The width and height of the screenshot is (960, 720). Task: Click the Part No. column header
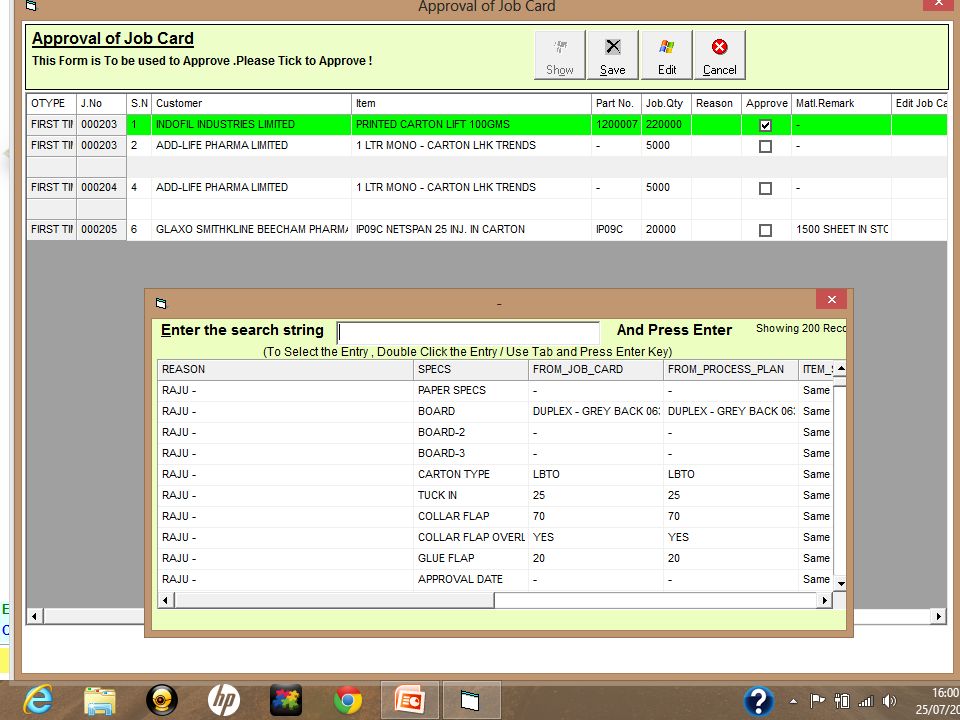coord(617,103)
